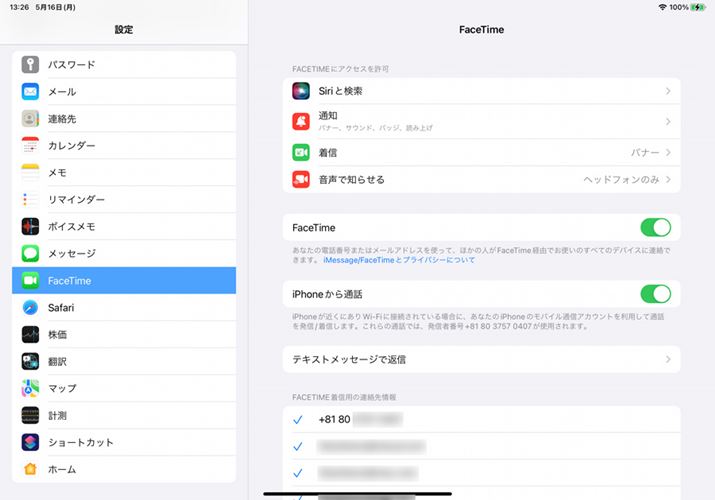Select ボイスメモ label in sidebar
This screenshot has height=500, width=715.
tap(72, 227)
